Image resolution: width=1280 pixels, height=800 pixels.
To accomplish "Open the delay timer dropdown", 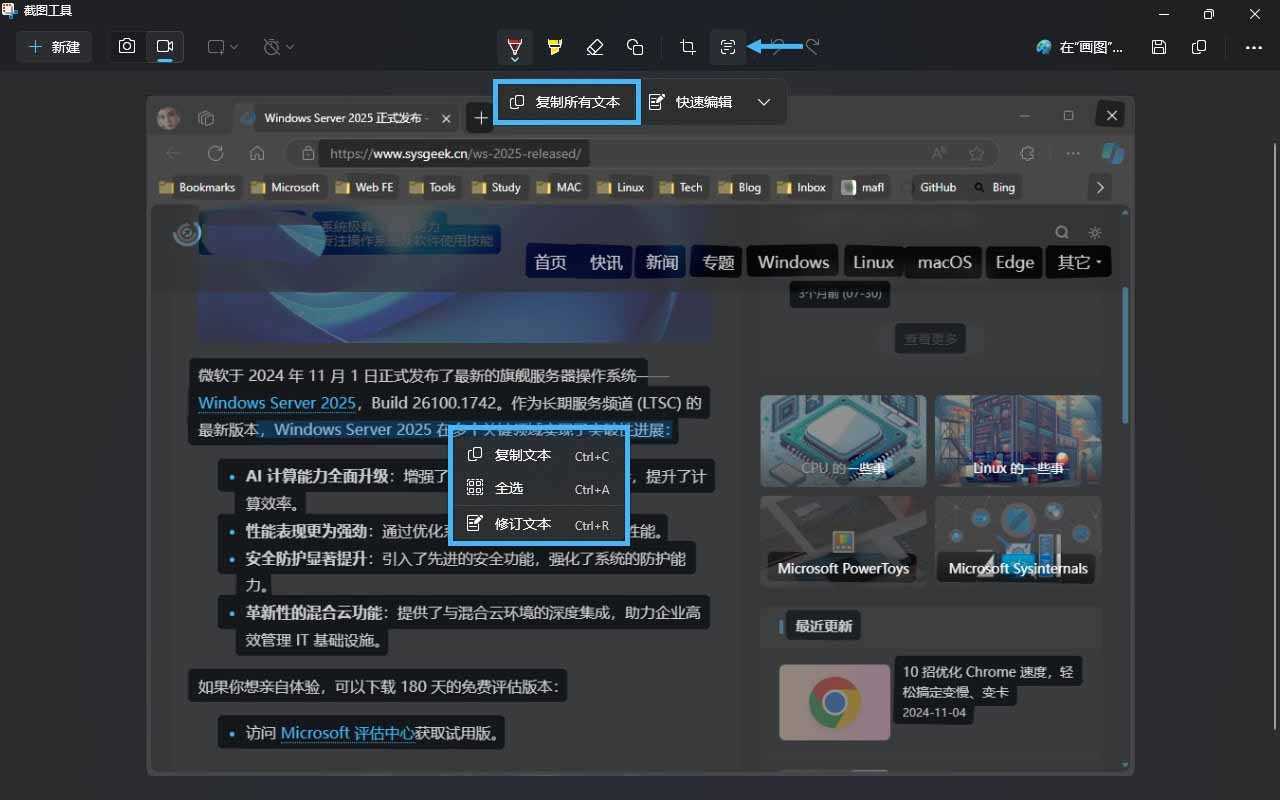I will [x=278, y=47].
